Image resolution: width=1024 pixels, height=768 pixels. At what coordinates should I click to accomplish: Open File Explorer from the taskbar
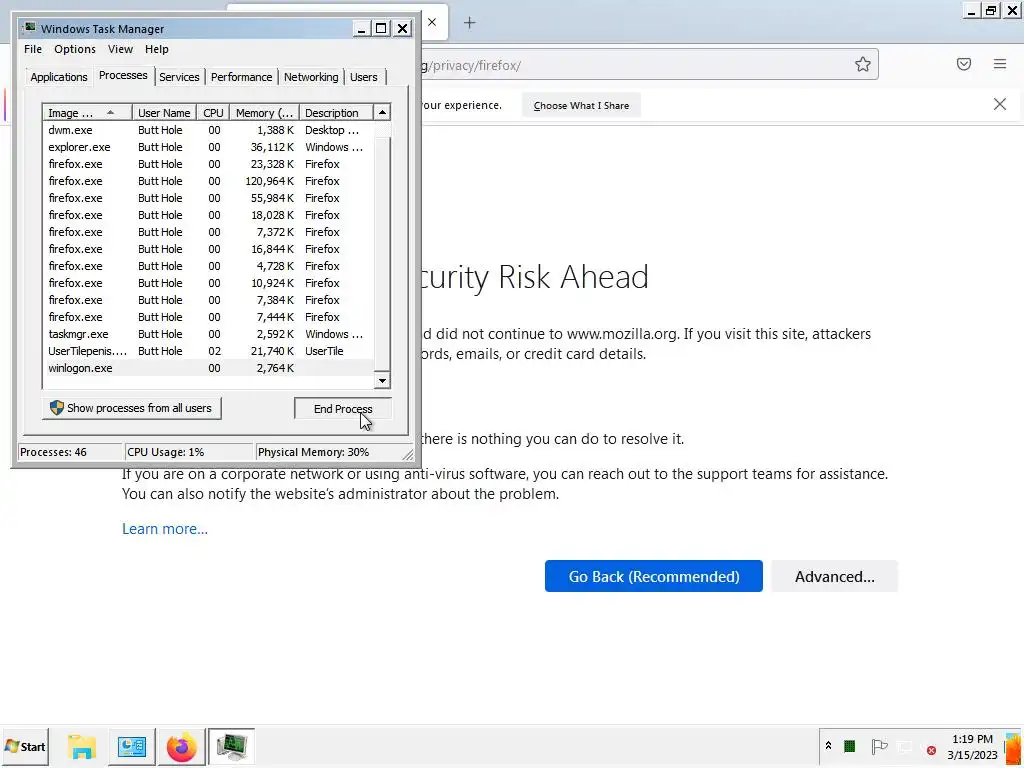click(82, 746)
